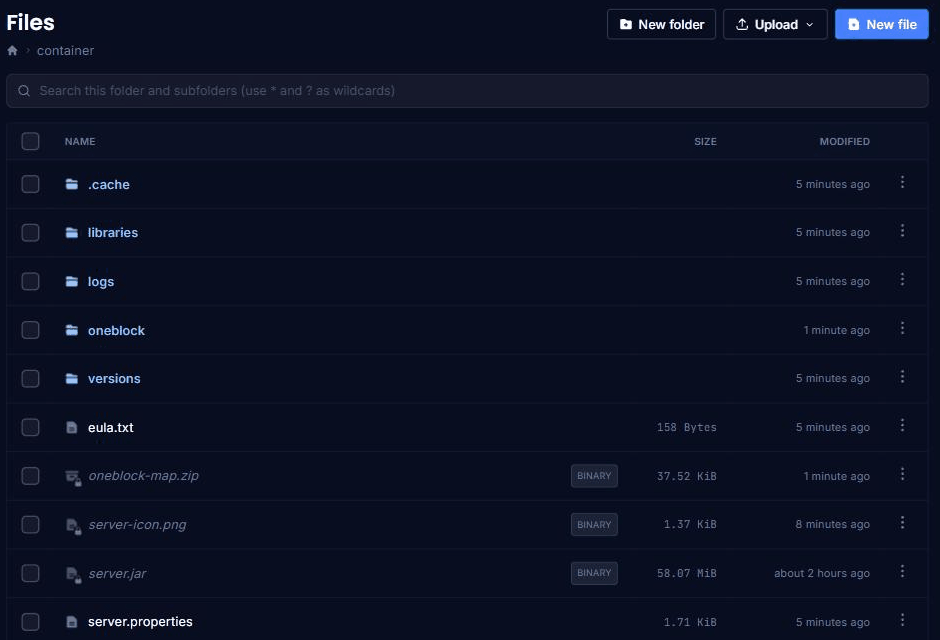This screenshot has width=940, height=640.
Task: Select the oneblock-map.zip checkbox
Action: coord(31,476)
